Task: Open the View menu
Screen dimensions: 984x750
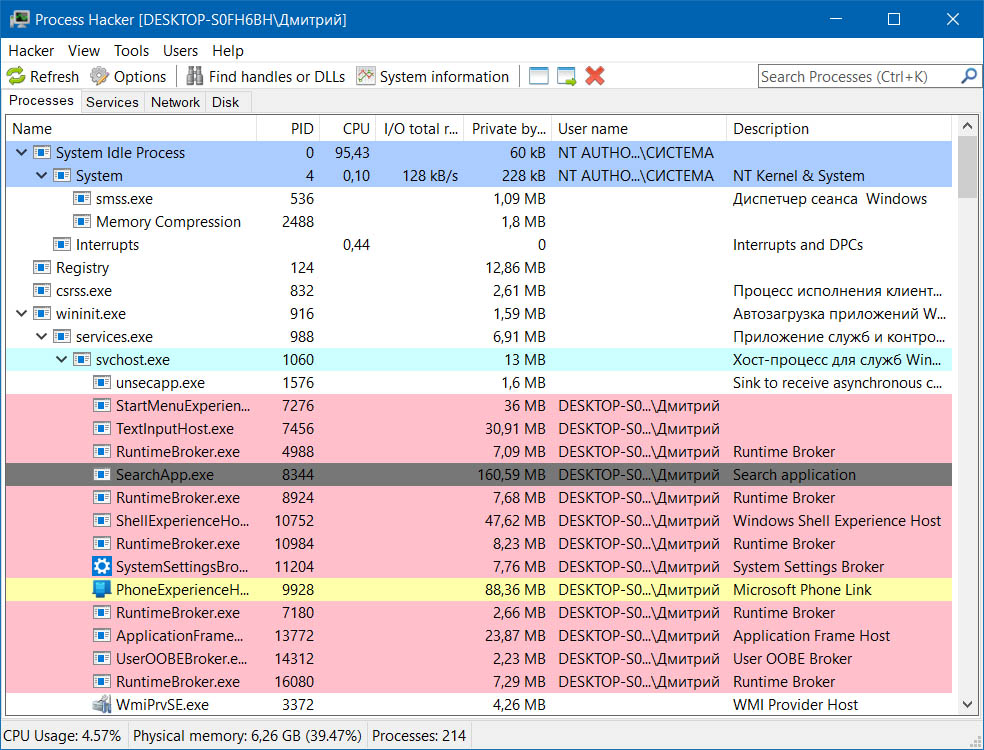Action: 83,51
